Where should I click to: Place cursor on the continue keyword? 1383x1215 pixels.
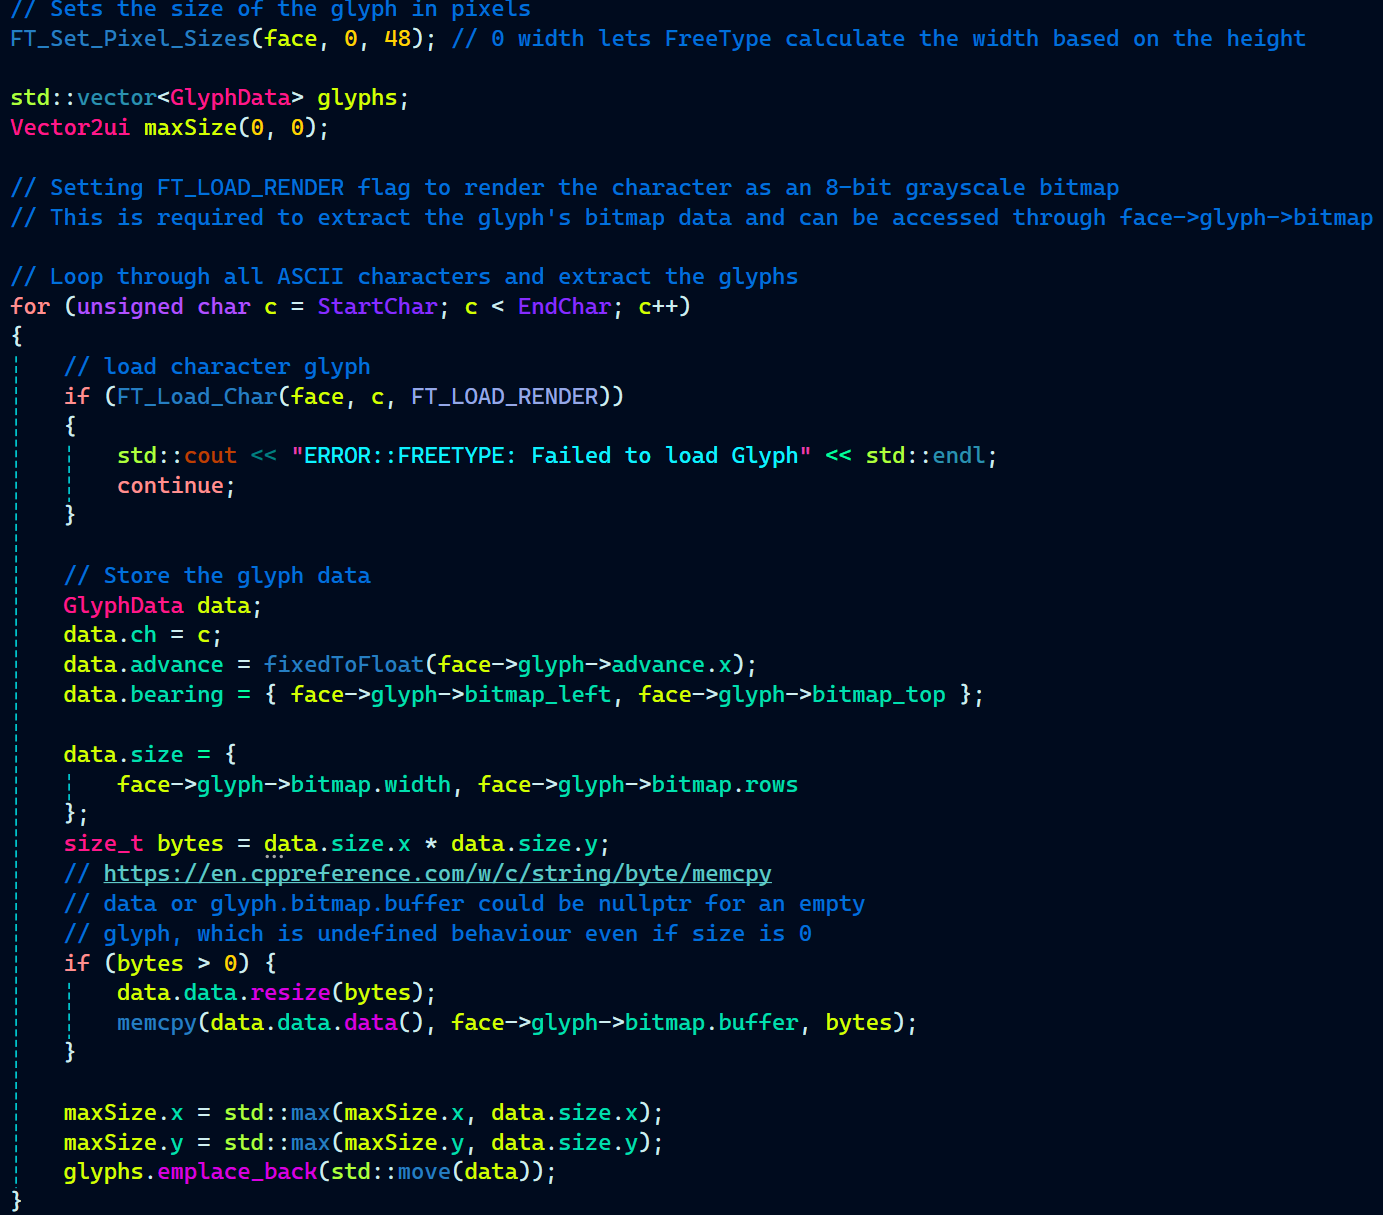(170, 486)
